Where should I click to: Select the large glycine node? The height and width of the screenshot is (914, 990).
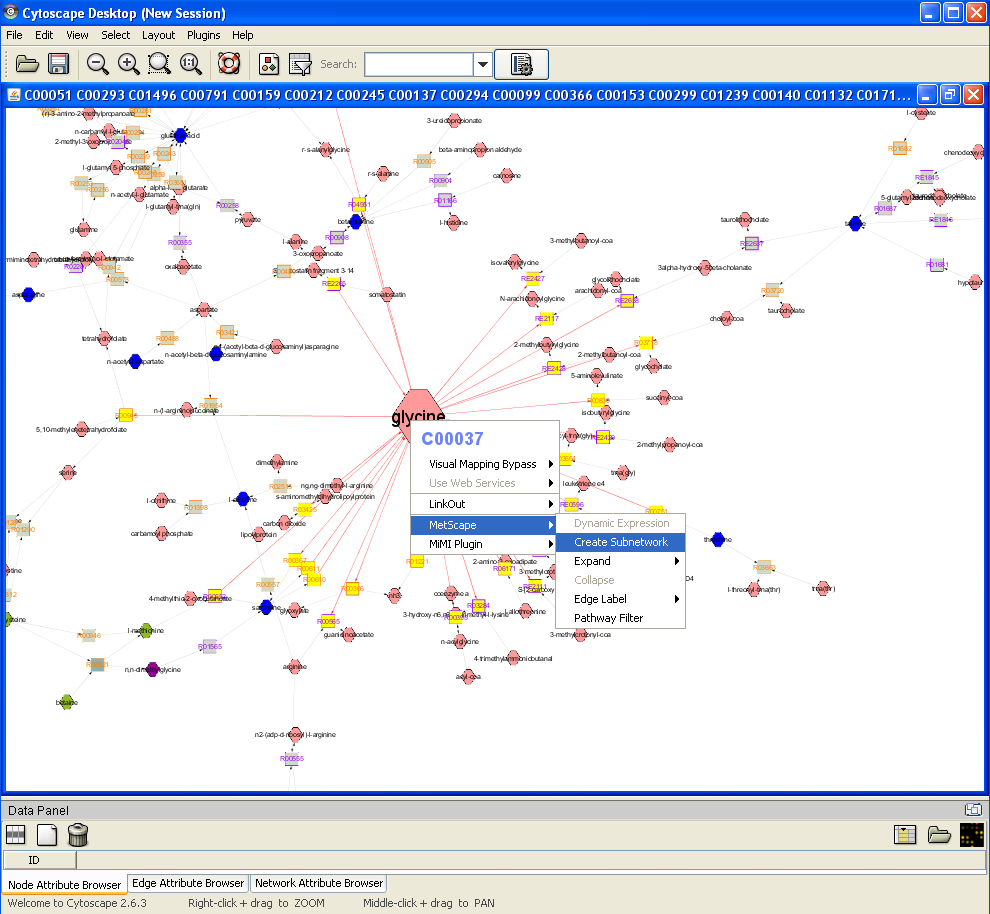(417, 409)
